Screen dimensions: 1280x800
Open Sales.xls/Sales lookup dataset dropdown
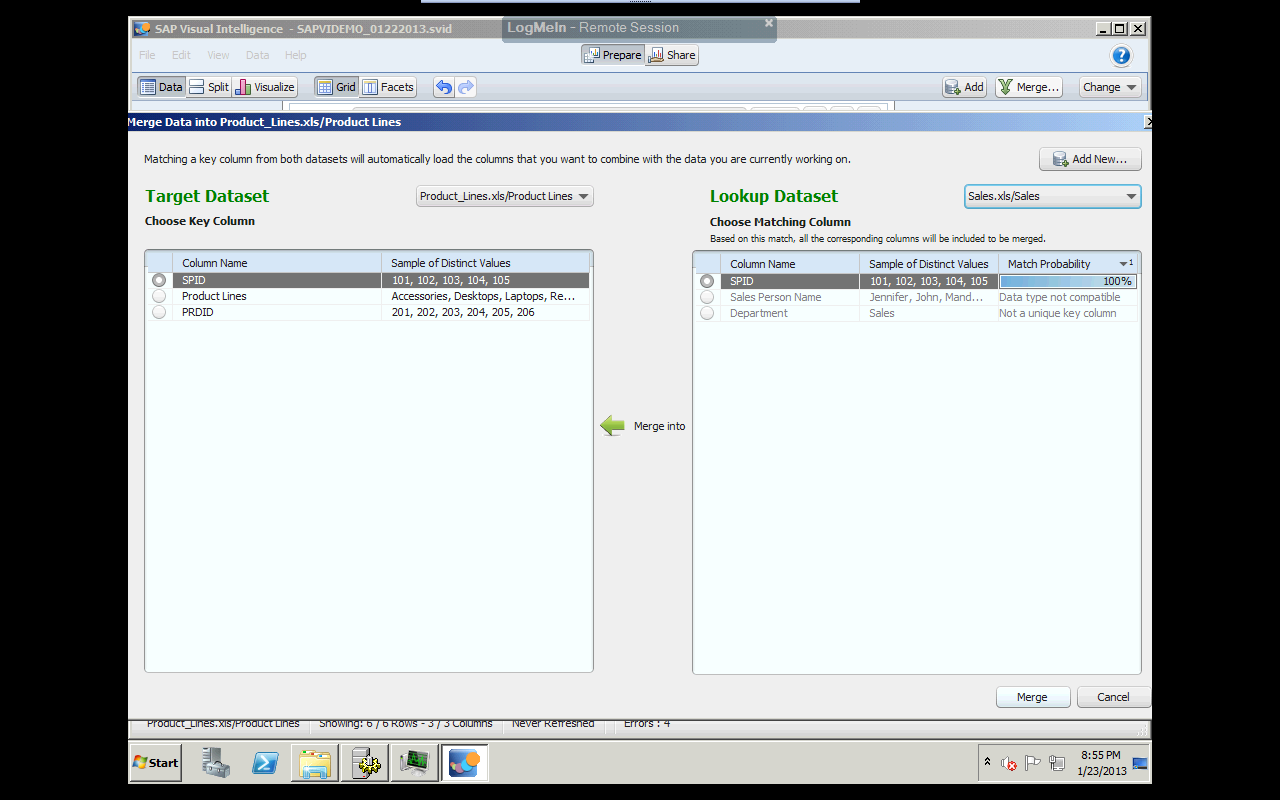pos(1053,196)
